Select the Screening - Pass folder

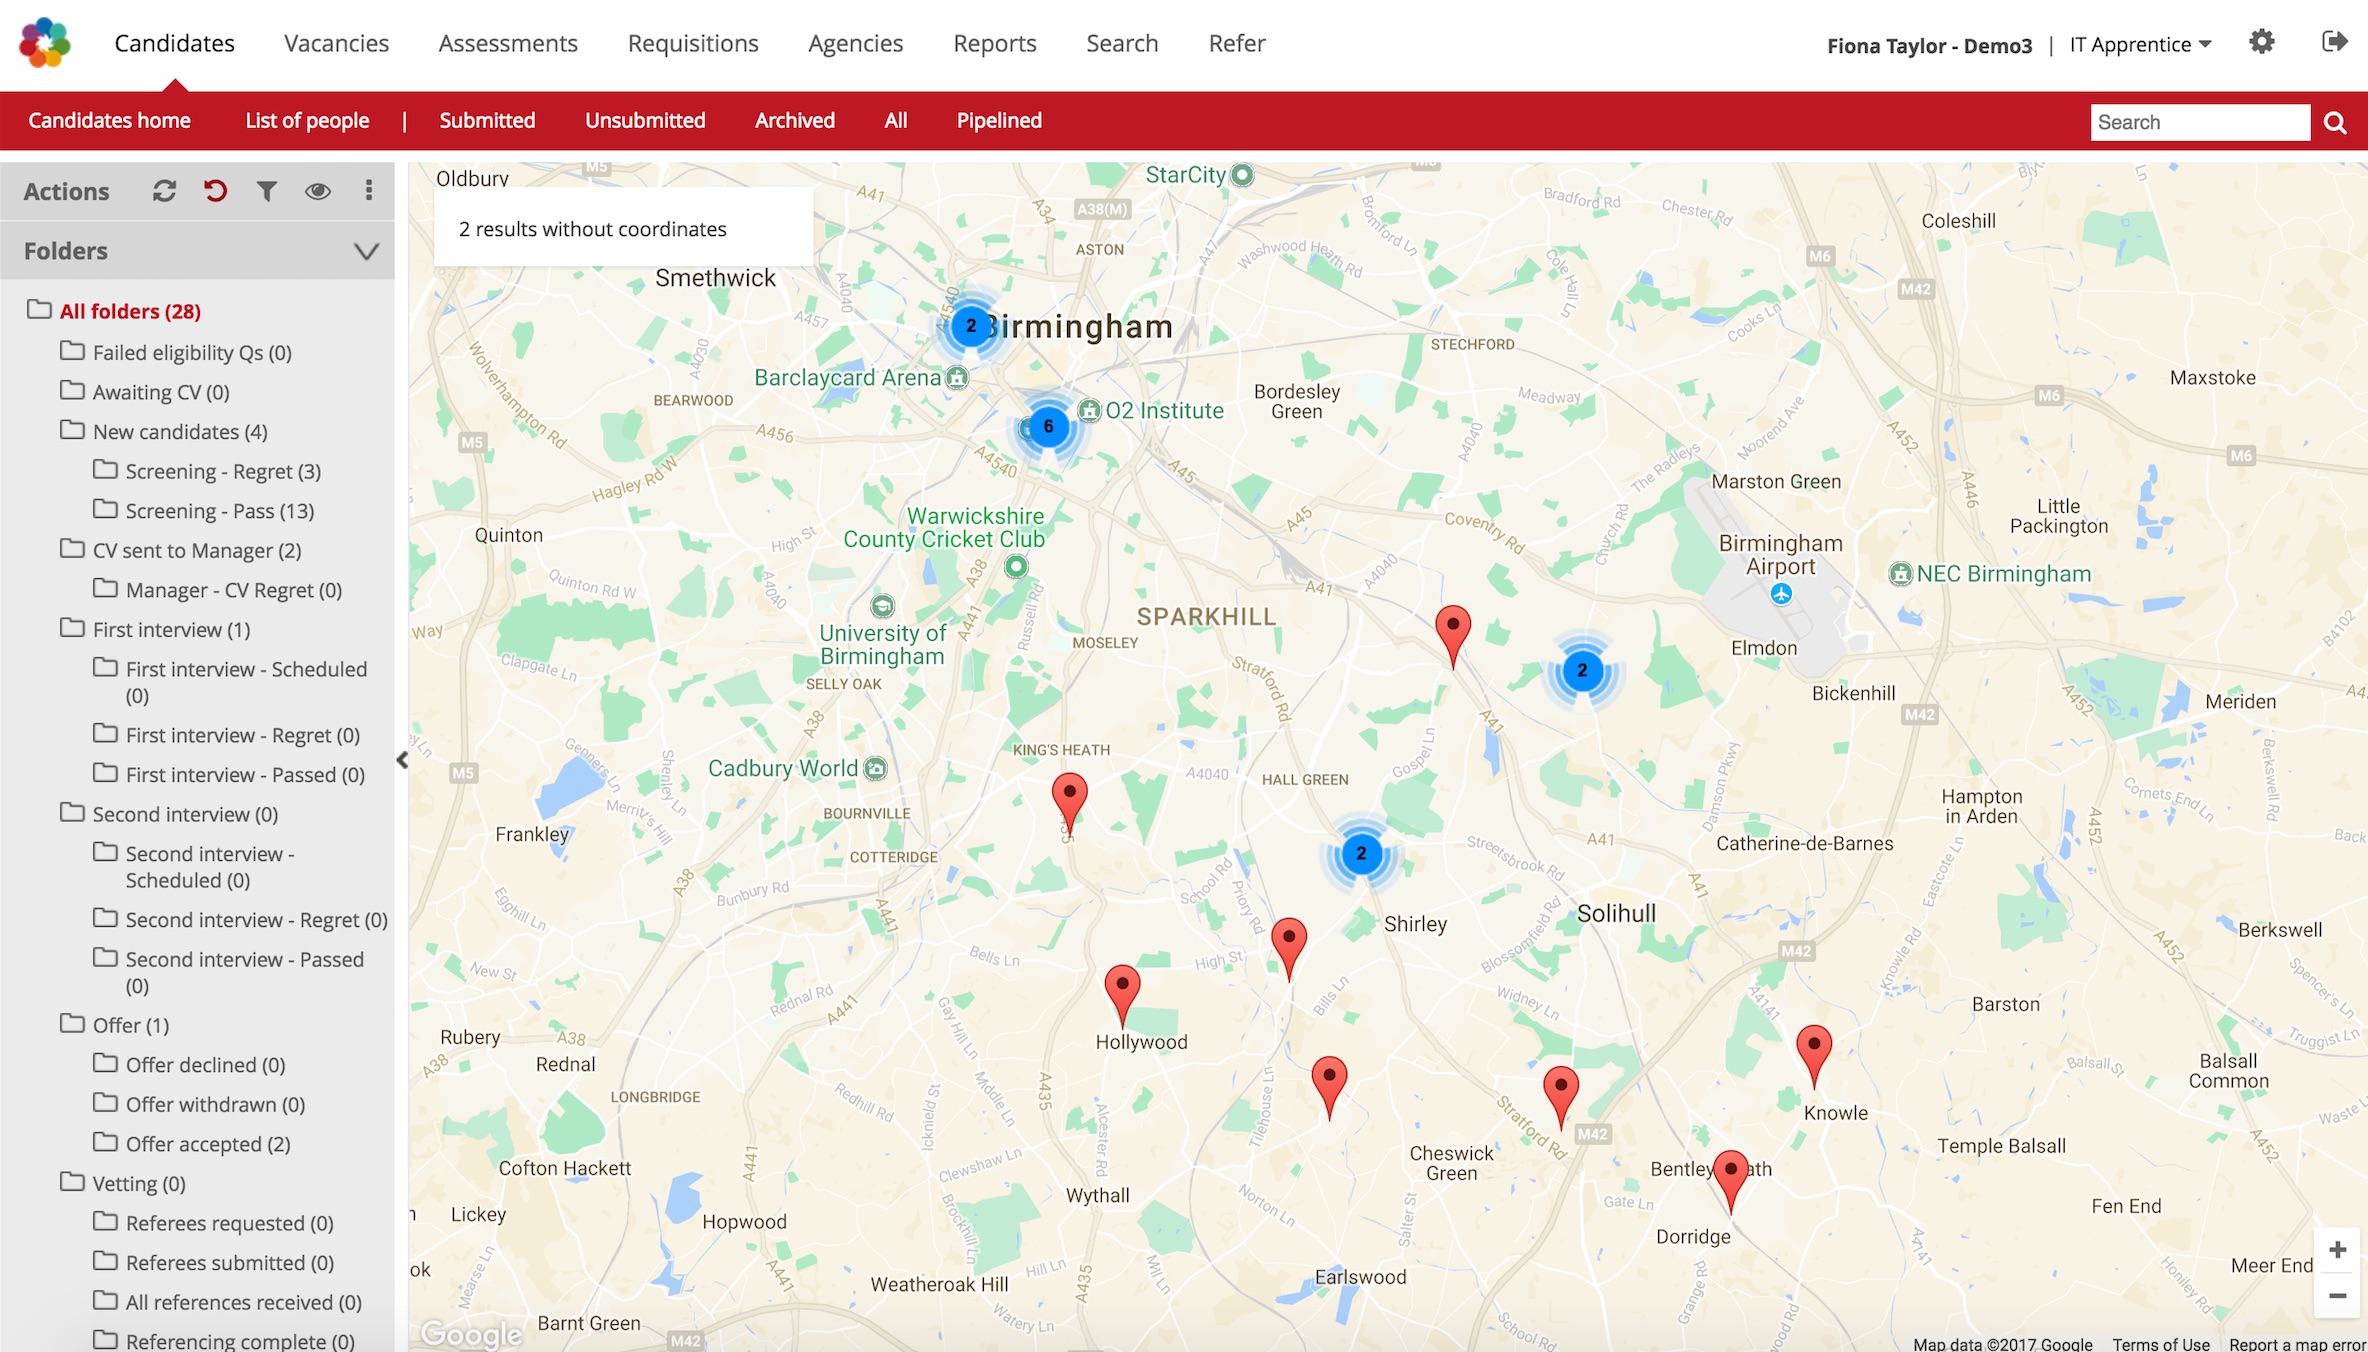(219, 511)
